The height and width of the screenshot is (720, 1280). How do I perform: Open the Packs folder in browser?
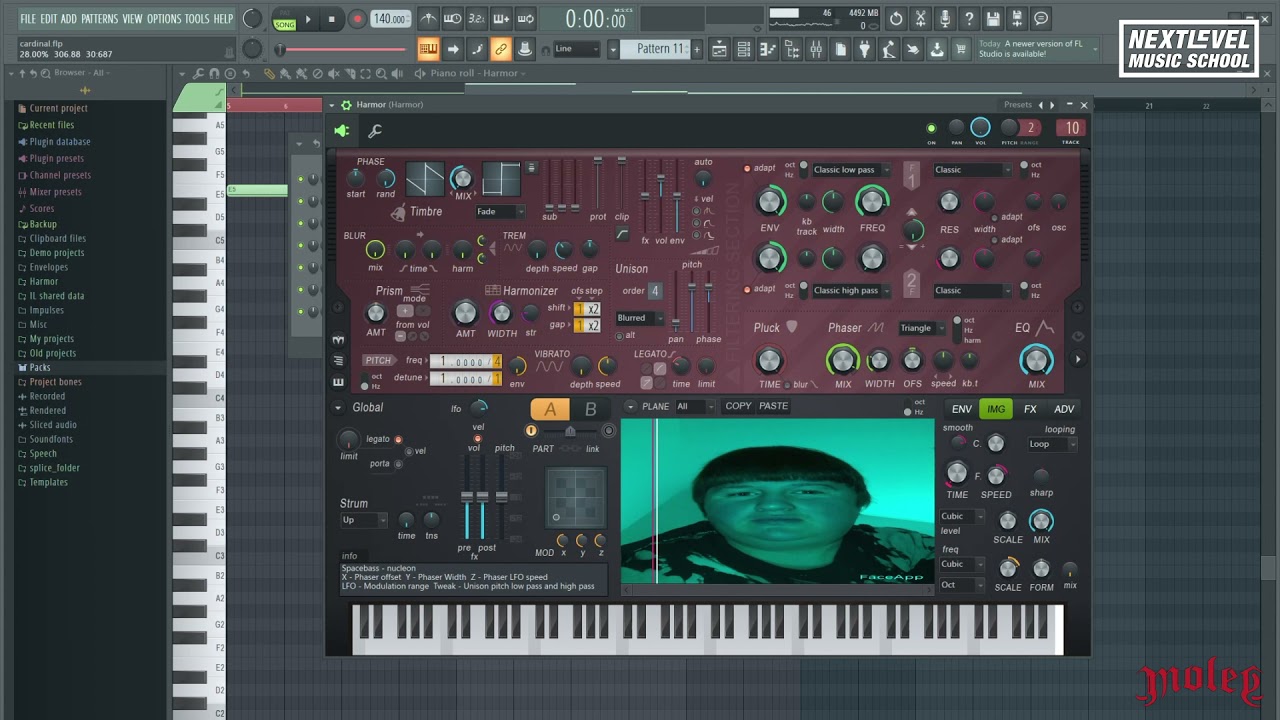click(40, 367)
